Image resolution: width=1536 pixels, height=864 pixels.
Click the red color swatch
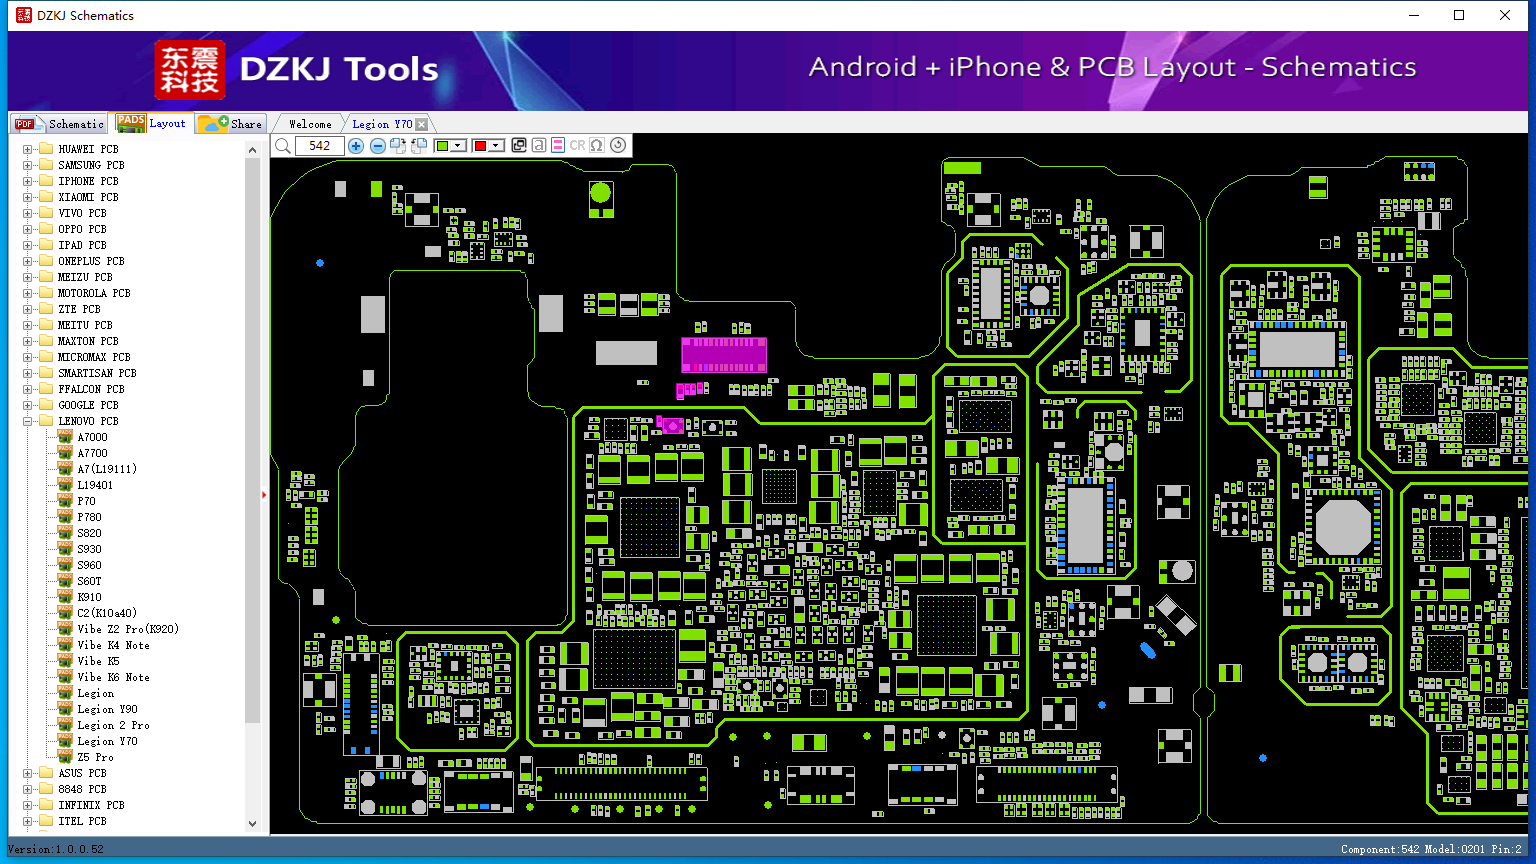[x=480, y=146]
